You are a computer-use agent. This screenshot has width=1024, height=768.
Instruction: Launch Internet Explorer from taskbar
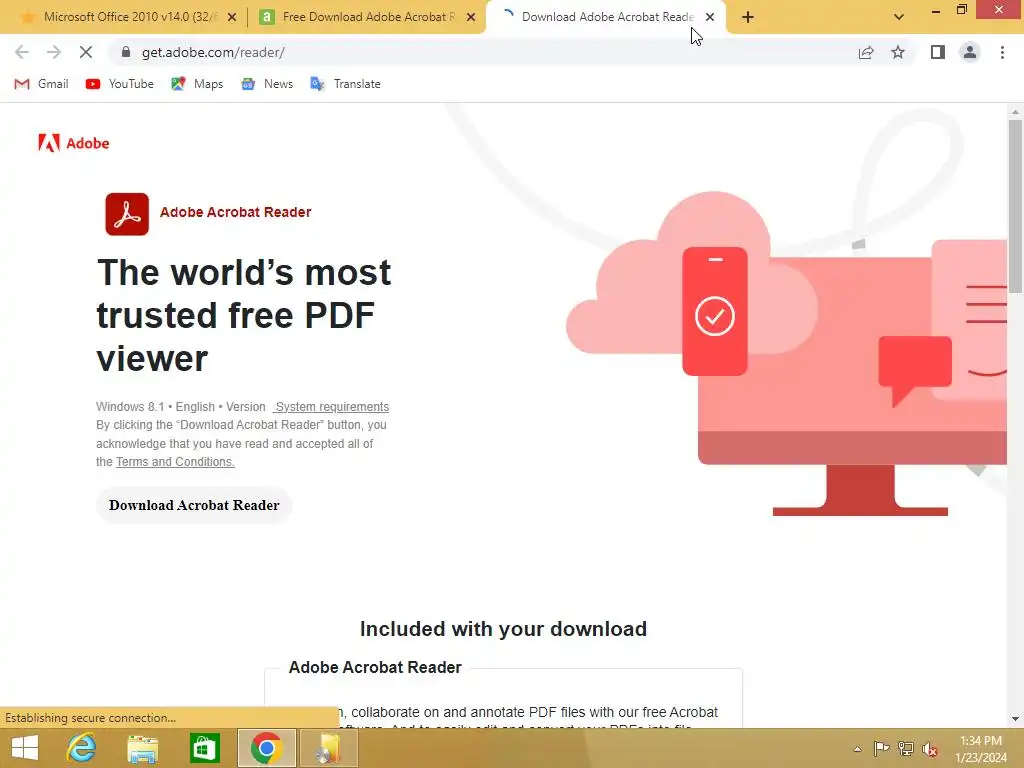[x=82, y=748]
